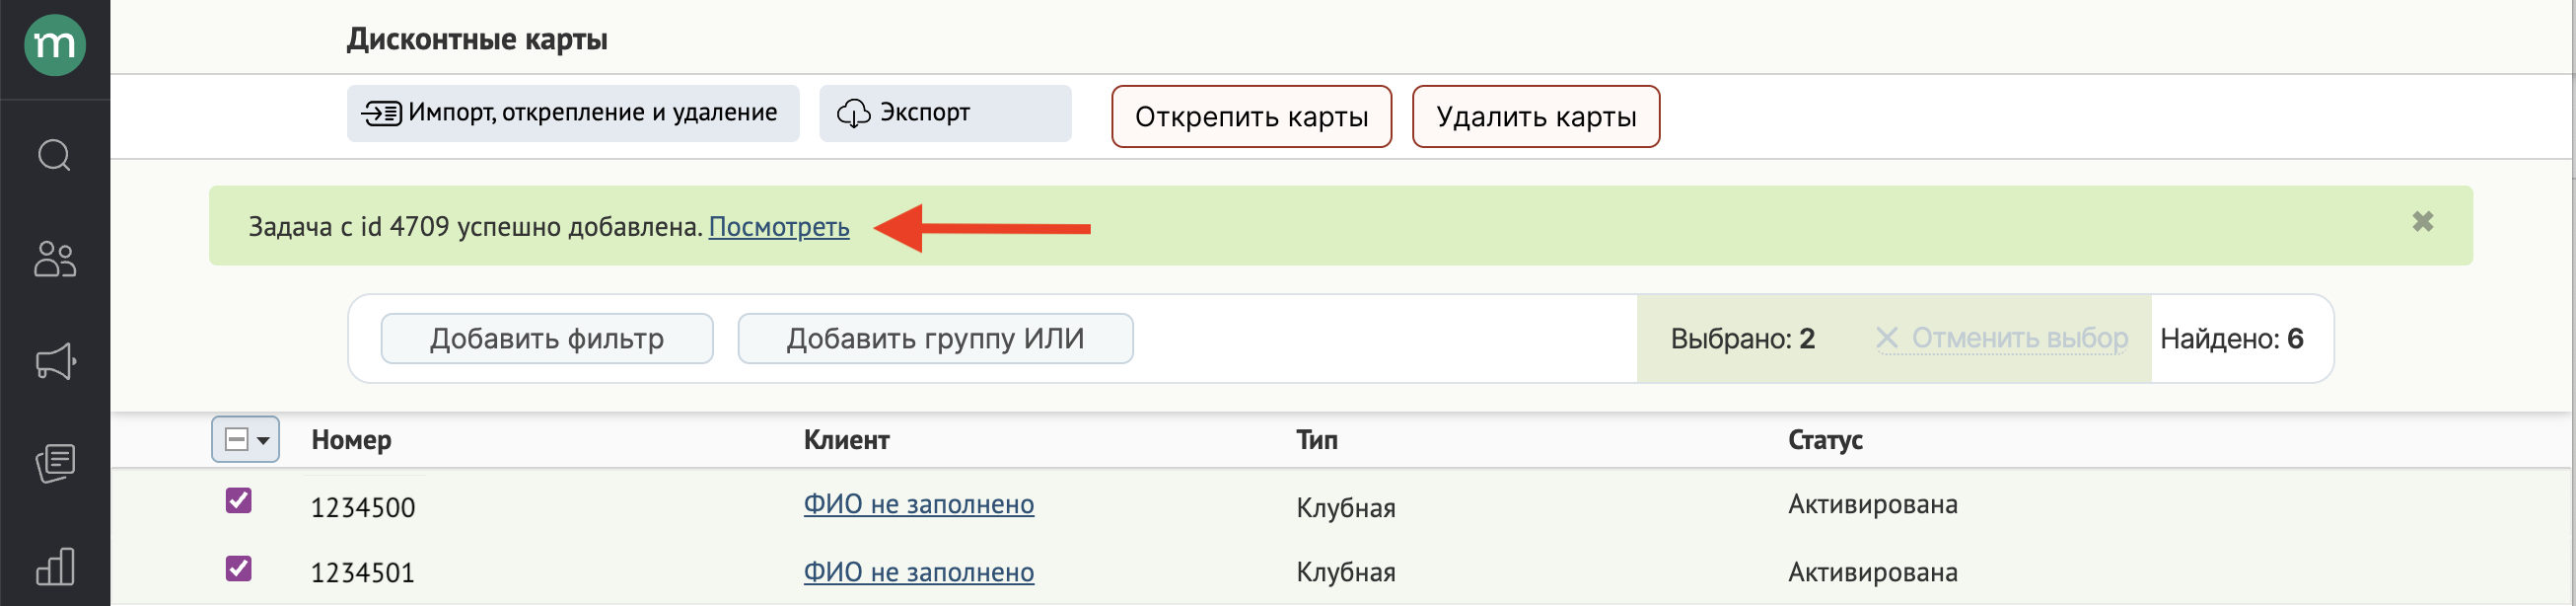Sort the table by the 'Номер' column header
The width and height of the screenshot is (2576, 606).
pos(352,439)
